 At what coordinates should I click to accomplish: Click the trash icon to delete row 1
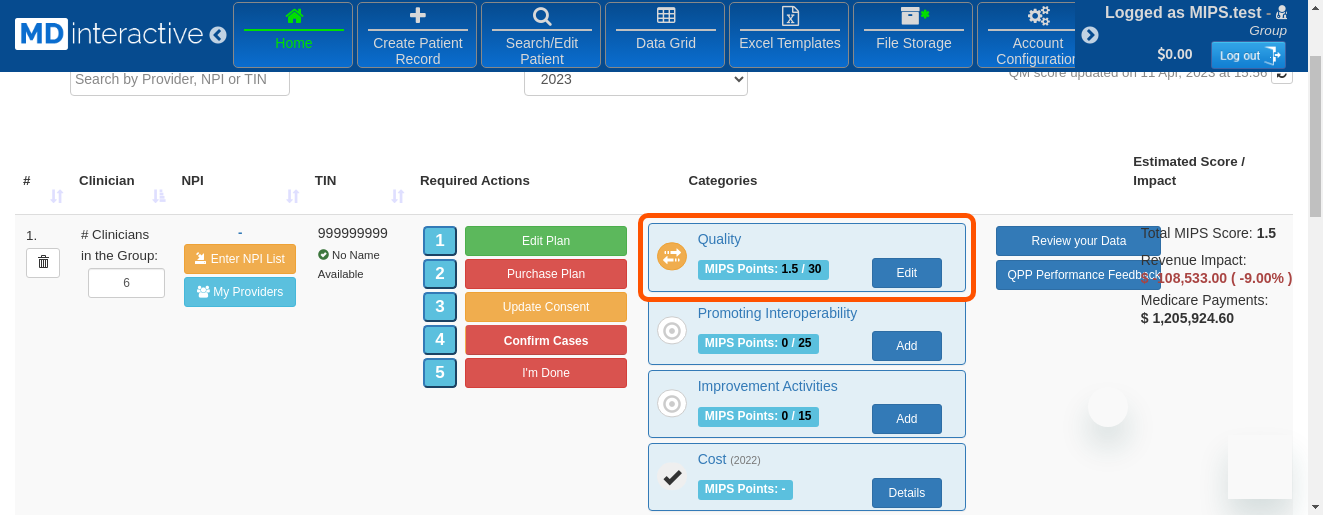coord(43,262)
